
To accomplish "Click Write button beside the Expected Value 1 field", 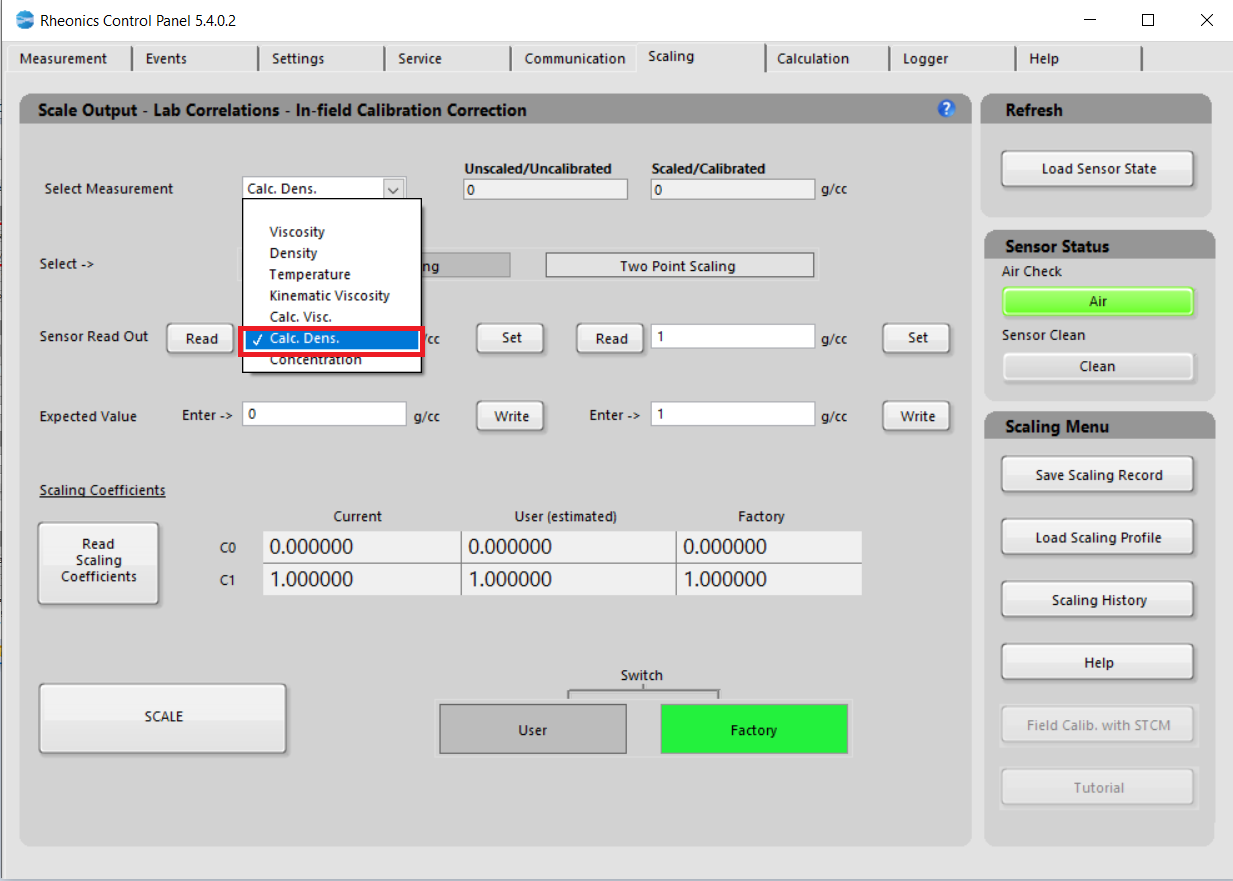I will [917, 416].
